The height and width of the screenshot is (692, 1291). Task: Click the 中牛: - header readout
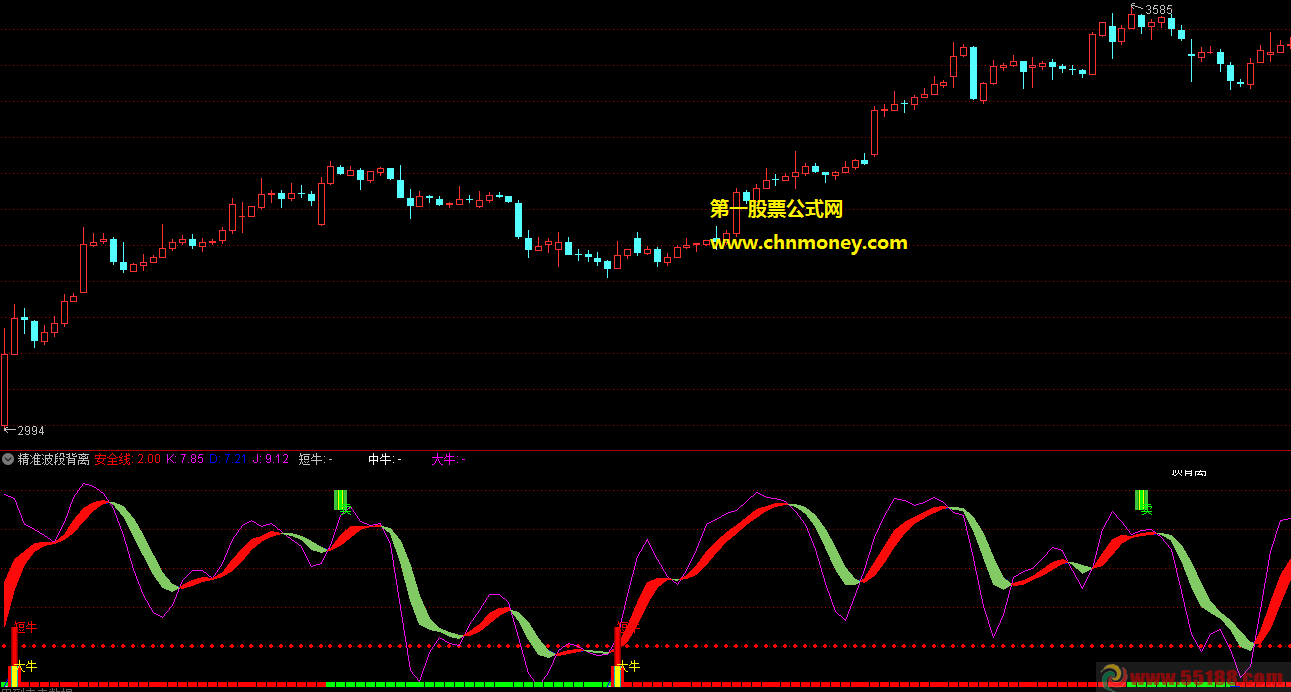(385, 459)
